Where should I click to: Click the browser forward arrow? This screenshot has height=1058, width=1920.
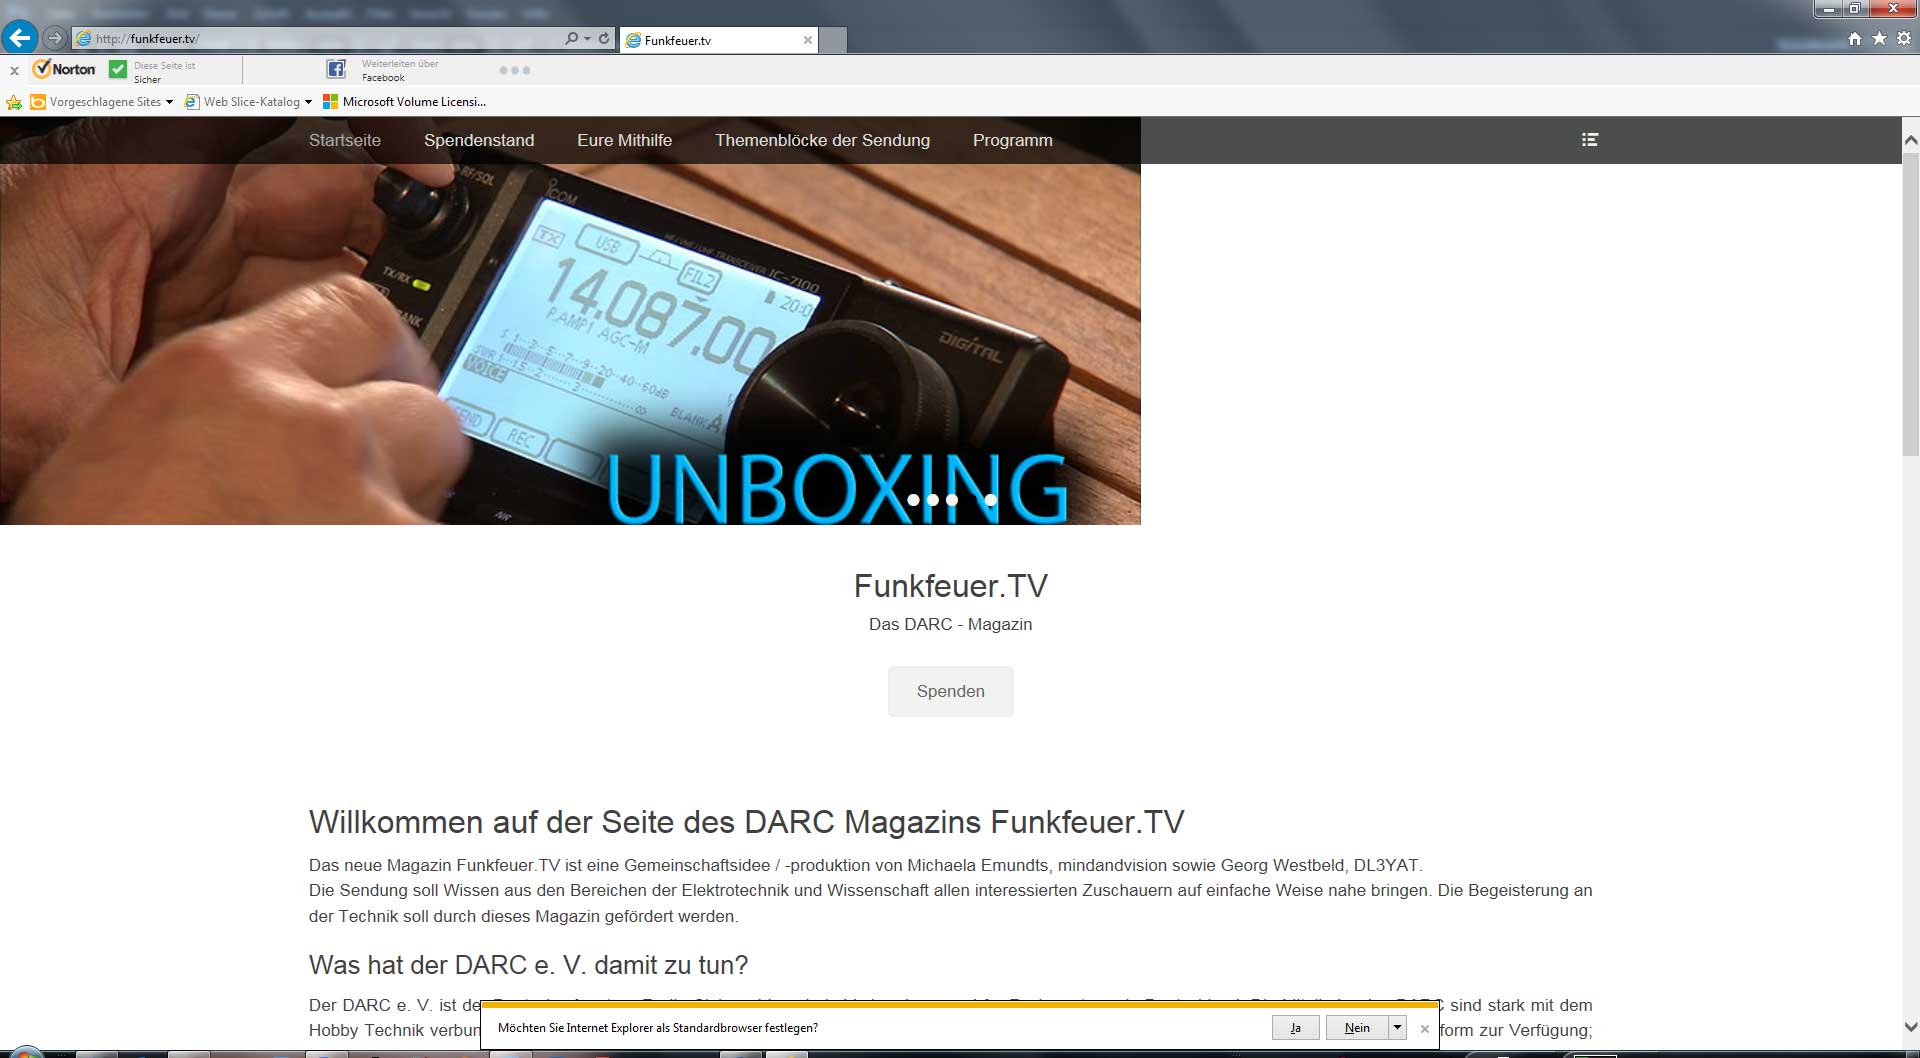coord(55,38)
